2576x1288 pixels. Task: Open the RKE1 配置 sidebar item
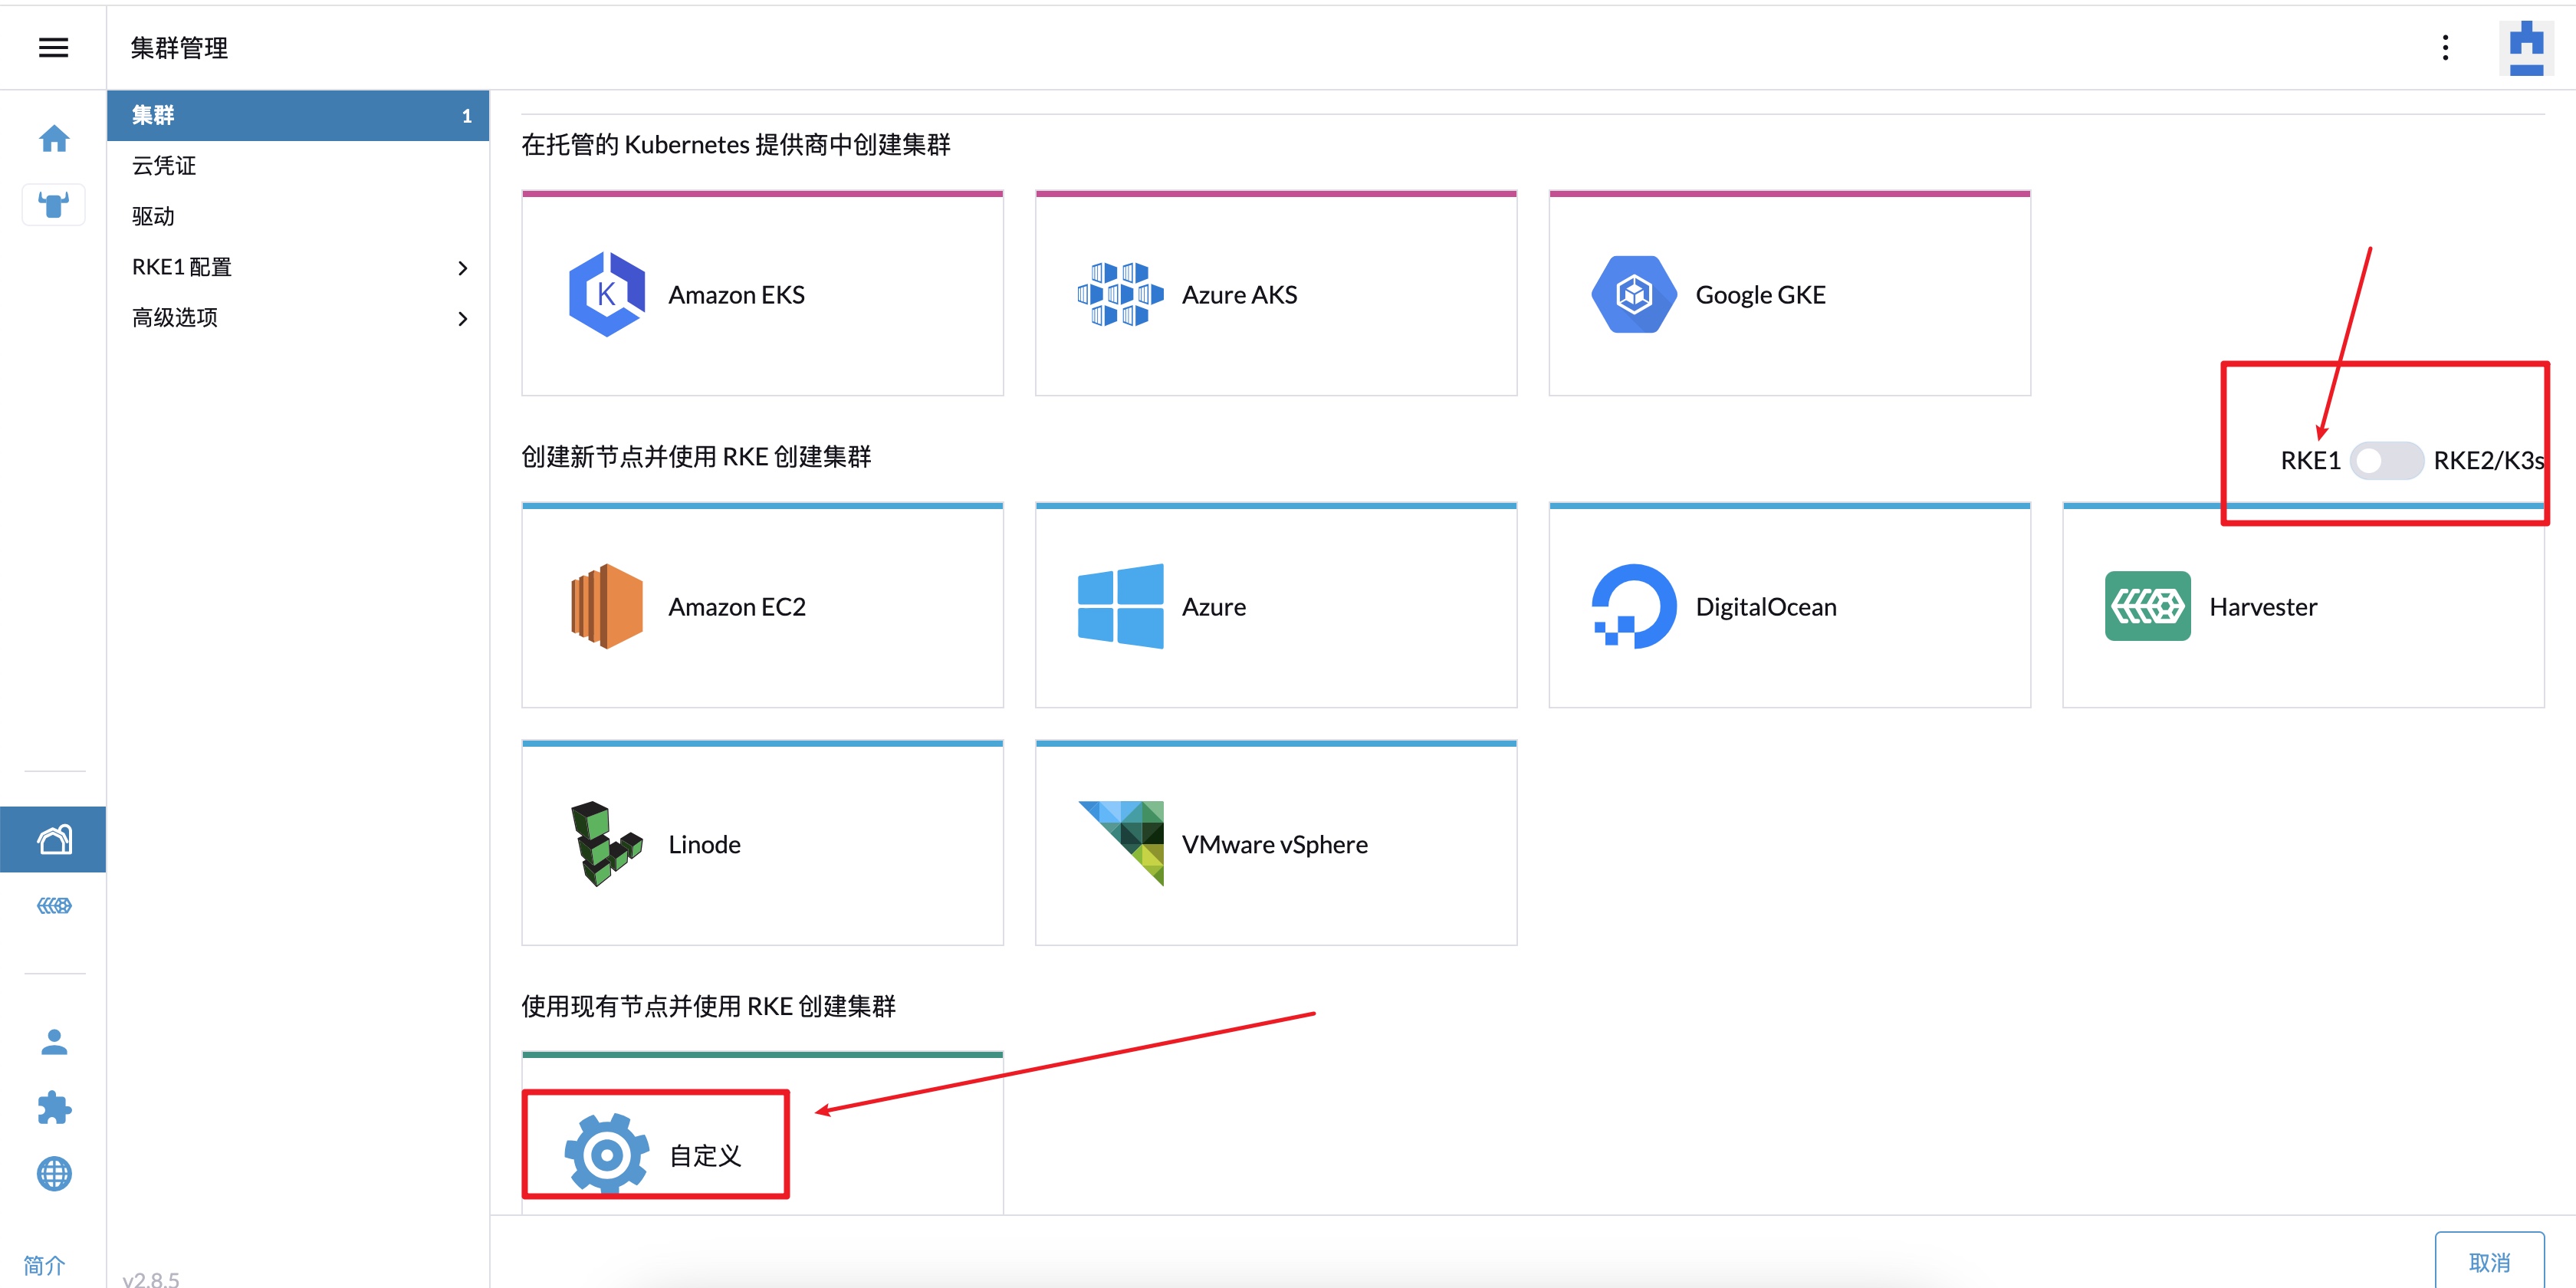[x=298, y=267]
